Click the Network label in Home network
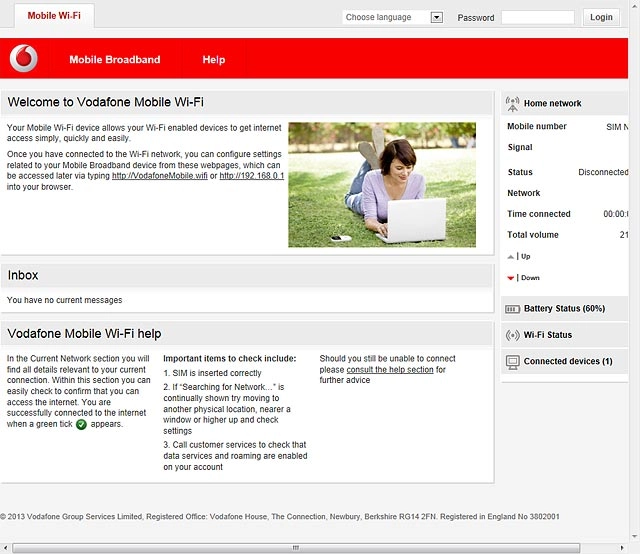The height and width of the screenshot is (554, 640). [x=524, y=193]
